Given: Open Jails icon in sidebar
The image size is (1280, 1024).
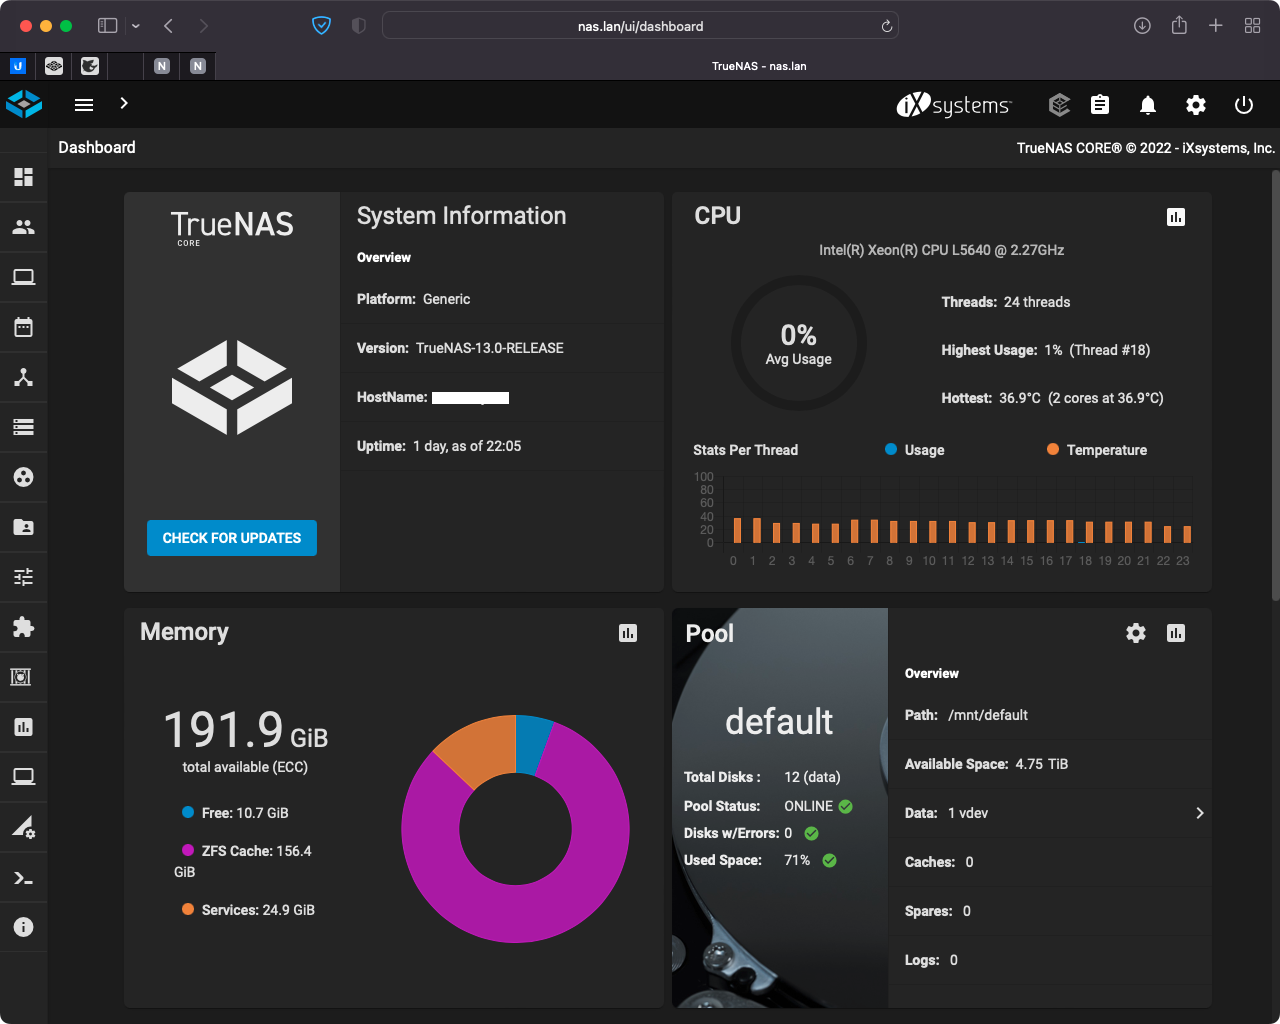Looking at the screenshot, I should click(20, 677).
